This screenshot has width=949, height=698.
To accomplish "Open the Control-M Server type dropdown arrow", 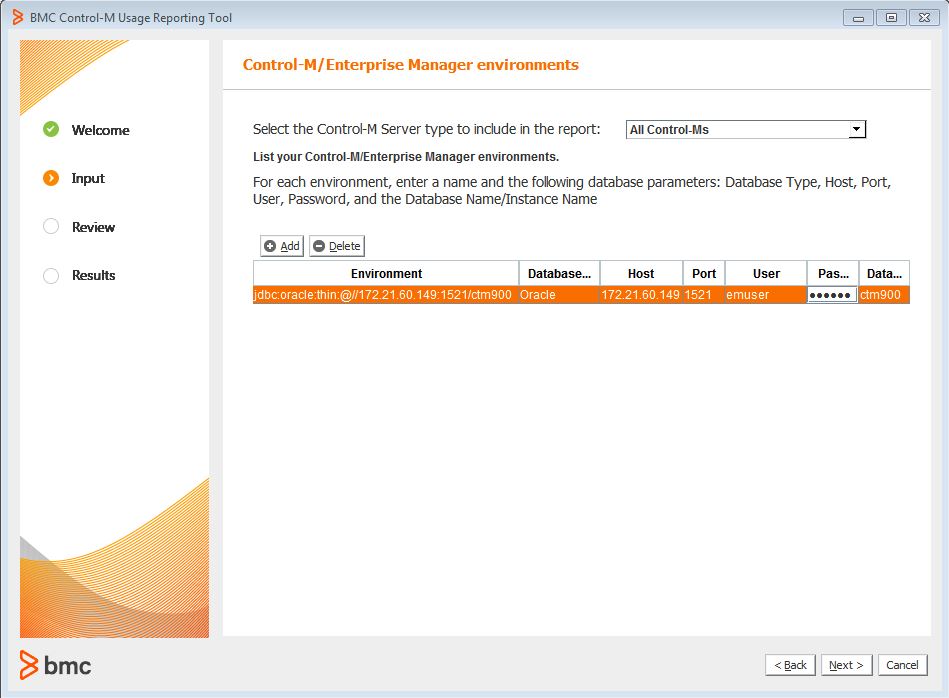I will (x=856, y=129).
